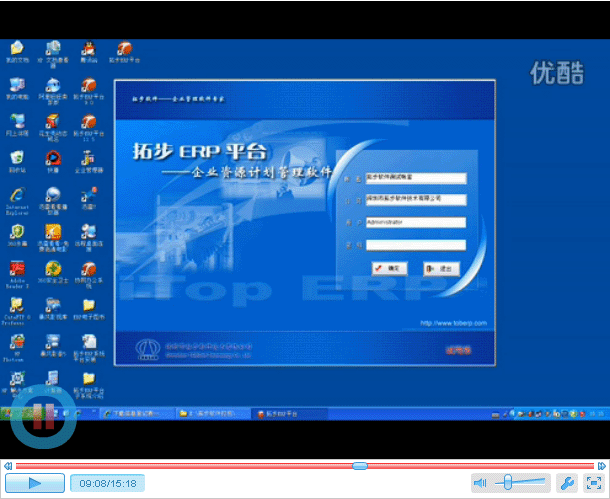Click the forward arrow right of the progress bar
The height and width of the screenshot is (499, 610).
coord(602,465)
